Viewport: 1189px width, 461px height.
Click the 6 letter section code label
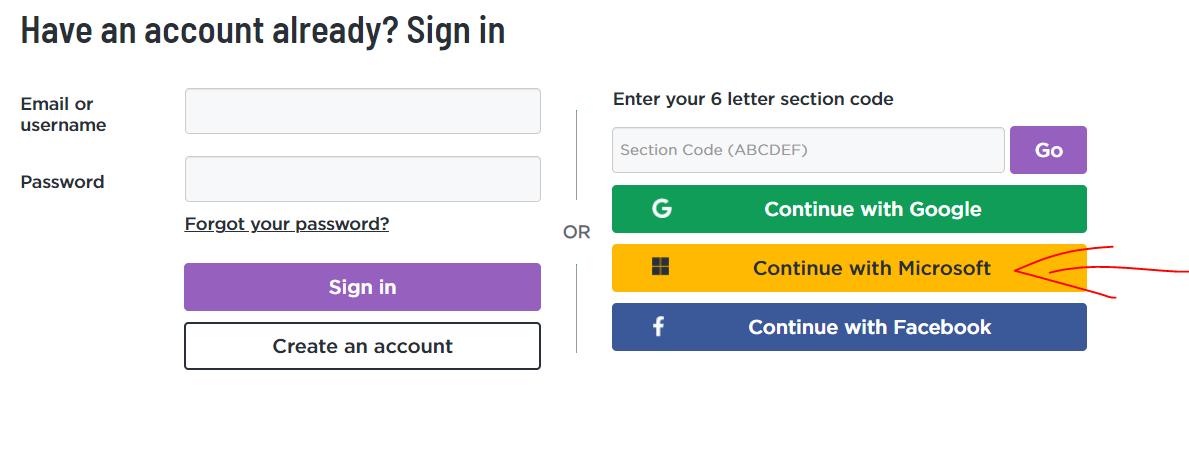click(753, 99)
